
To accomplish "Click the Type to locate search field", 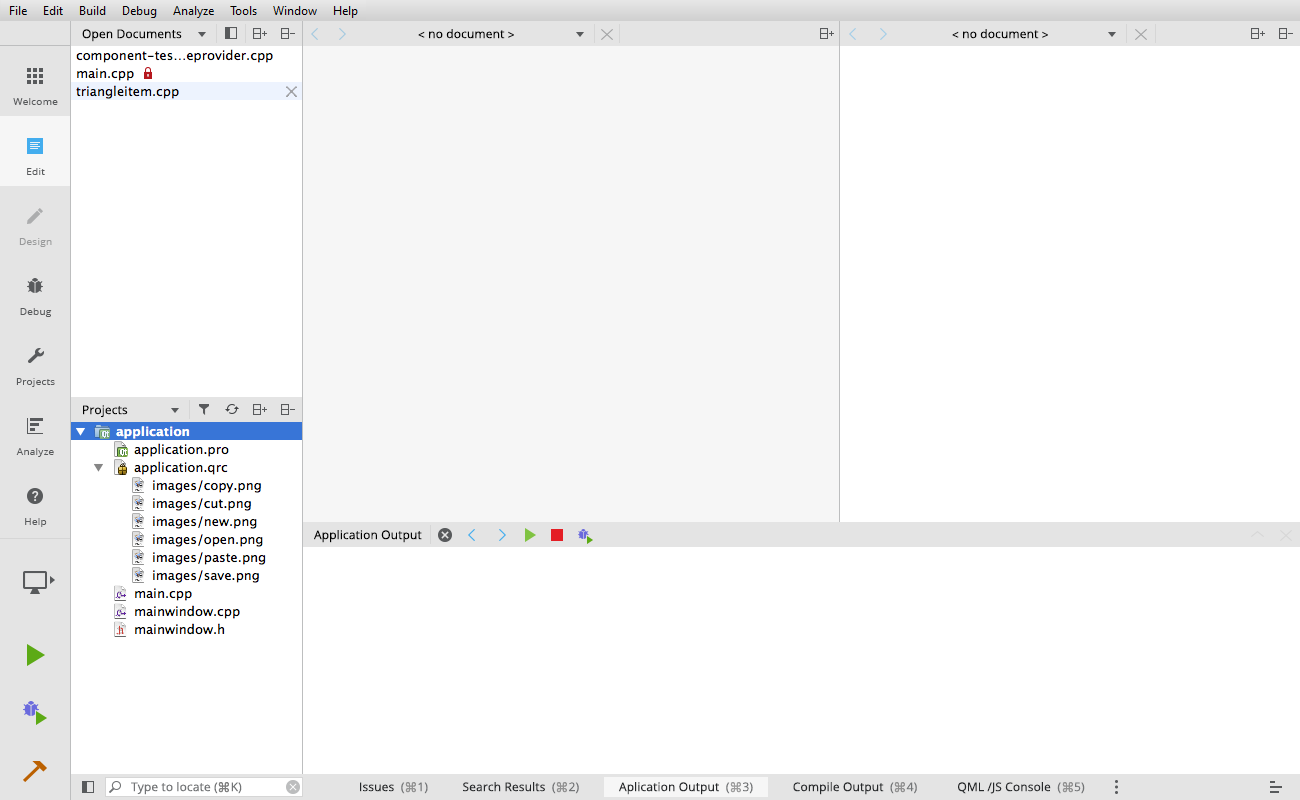I will [x=204, y=787].
